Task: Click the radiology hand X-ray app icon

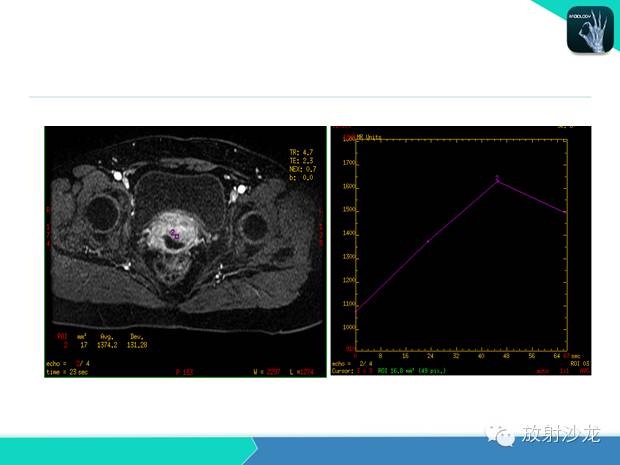Action: (x=590, y=30)
